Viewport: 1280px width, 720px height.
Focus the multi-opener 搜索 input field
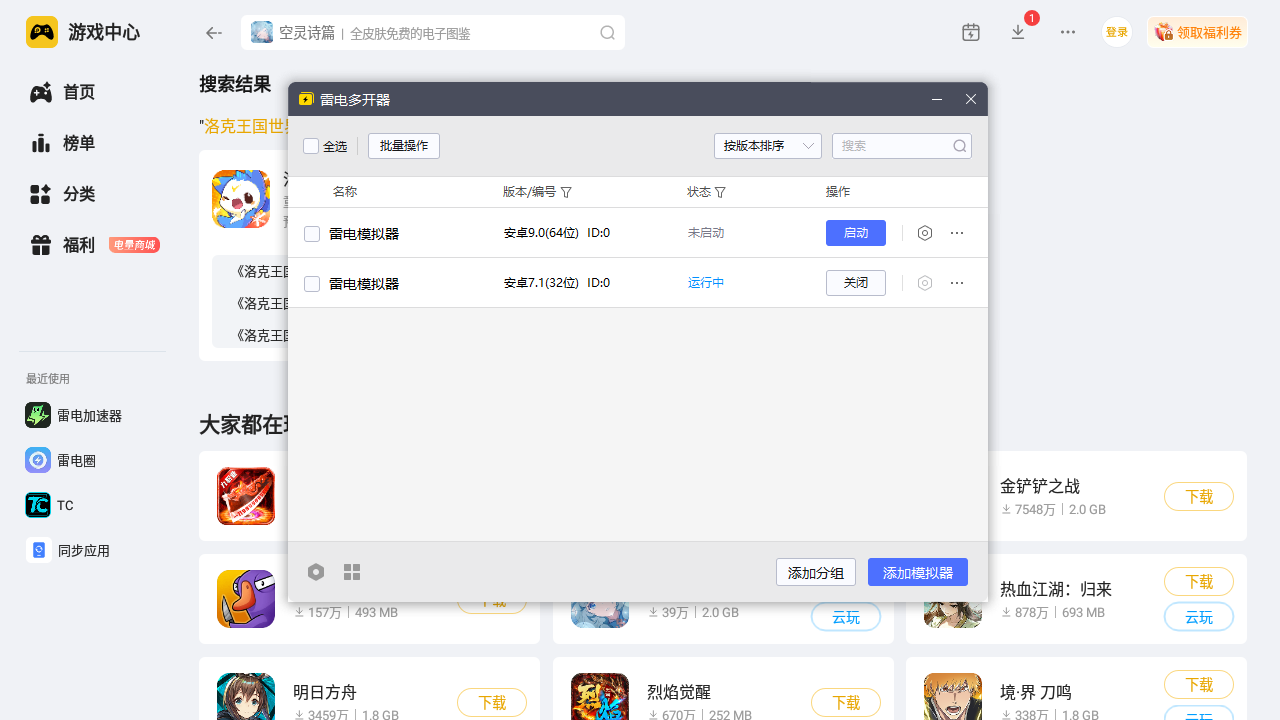coord(902,146)
